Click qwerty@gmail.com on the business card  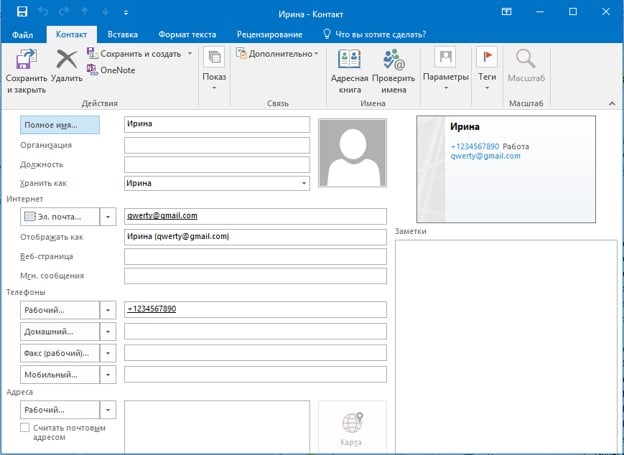pyautogui.click(x=485, y=156)
